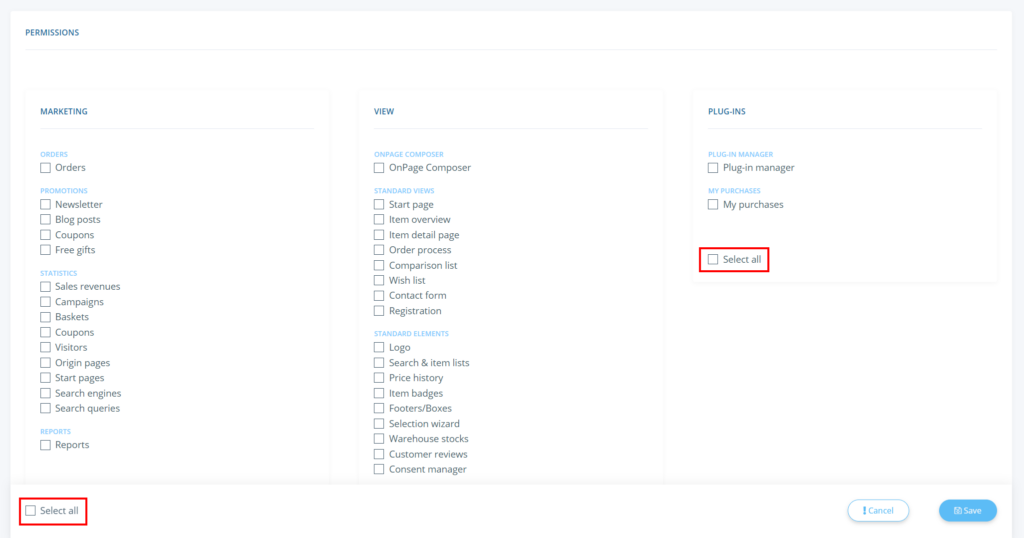
Task: Click the PROMOTIONS group label
Action: point(64,191)
